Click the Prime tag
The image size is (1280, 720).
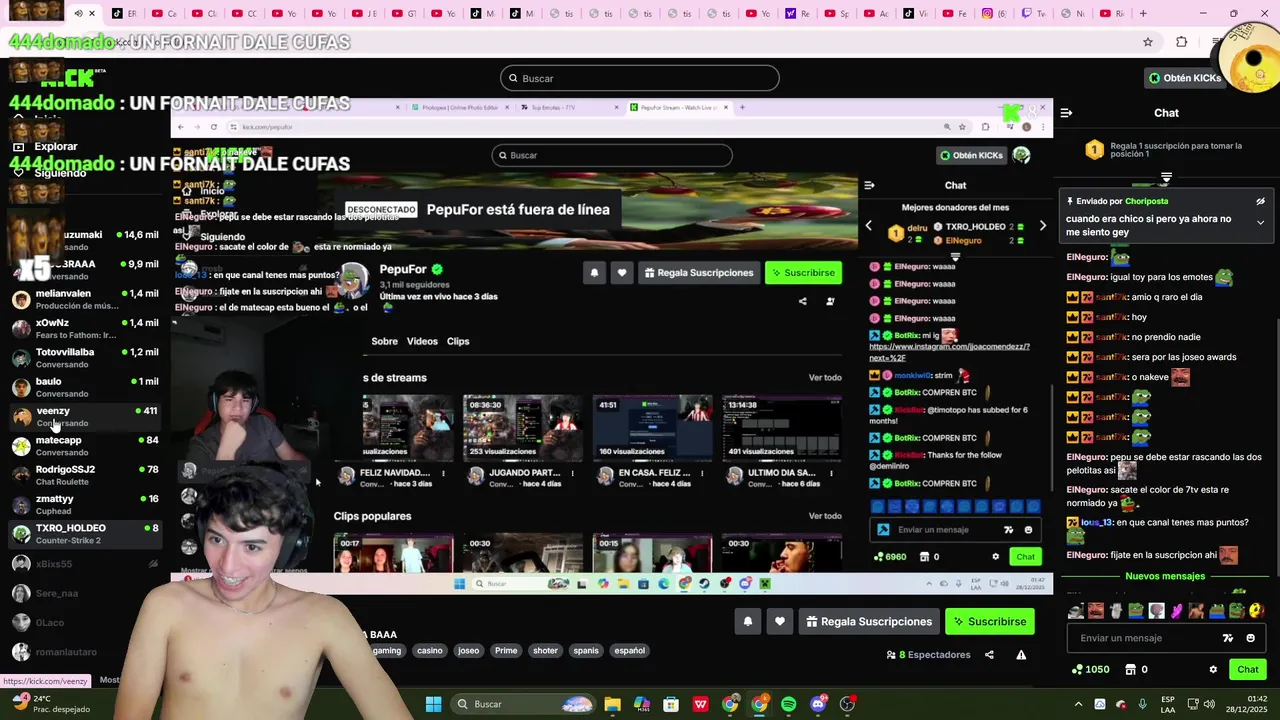click(506, 651)
